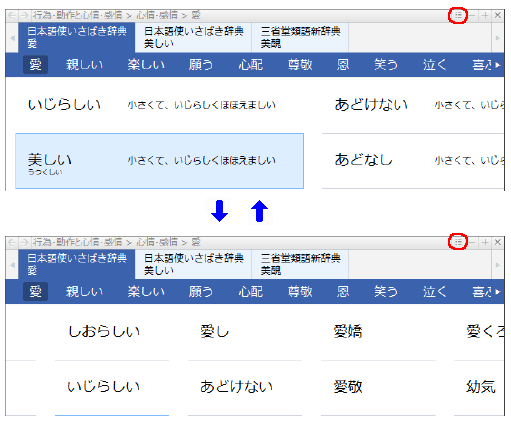Open breadcrumb 行為-動作と心情-感情 in the word-grid window

[x=78, y=242]
